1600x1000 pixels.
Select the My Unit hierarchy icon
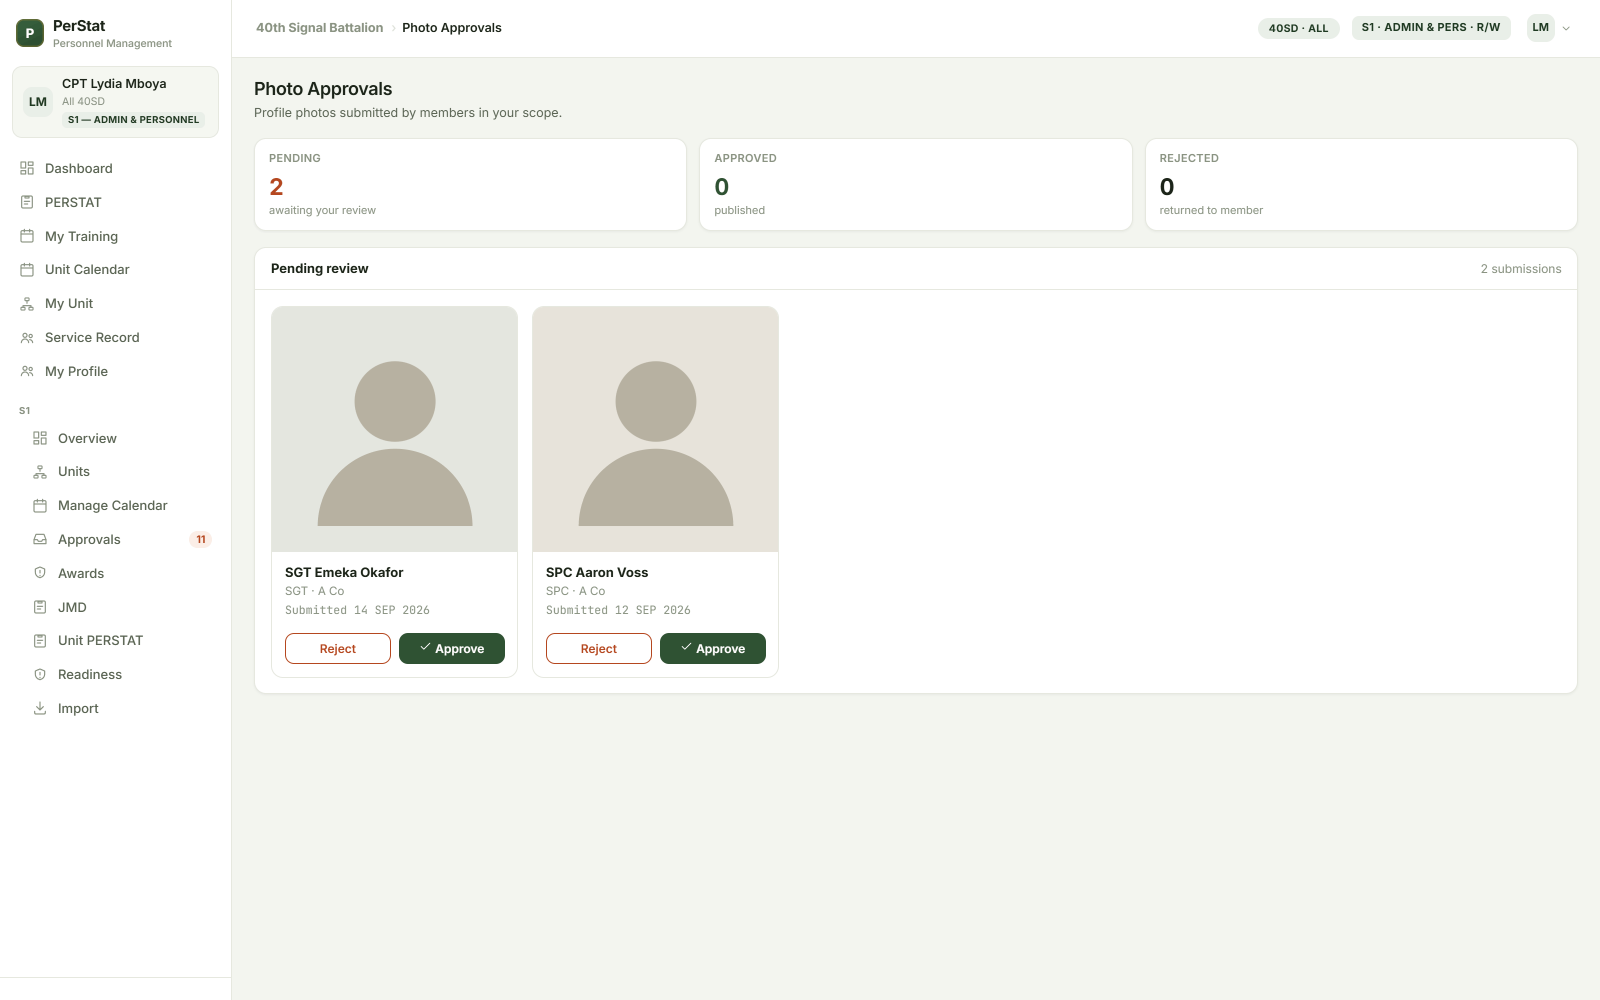click(x=27, y=303)
